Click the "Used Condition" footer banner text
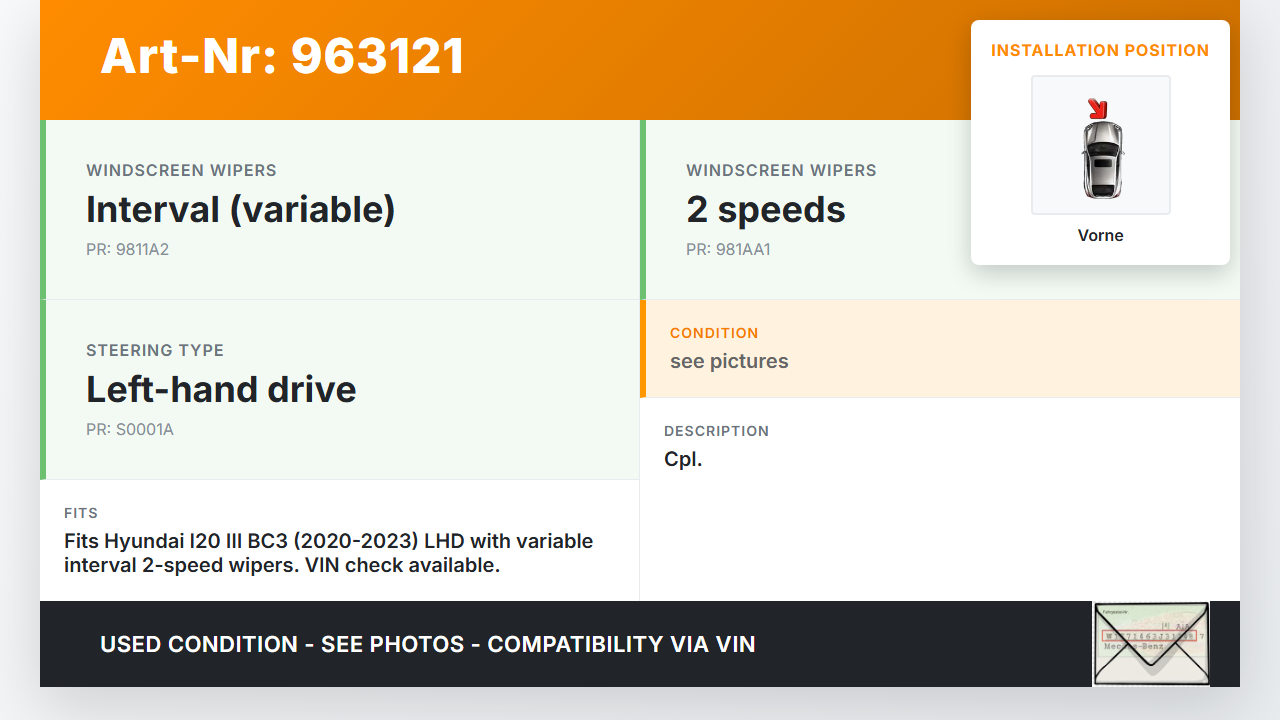Image resolution: width=1280 pixels, height=720 pixels. tap(427, 645)
